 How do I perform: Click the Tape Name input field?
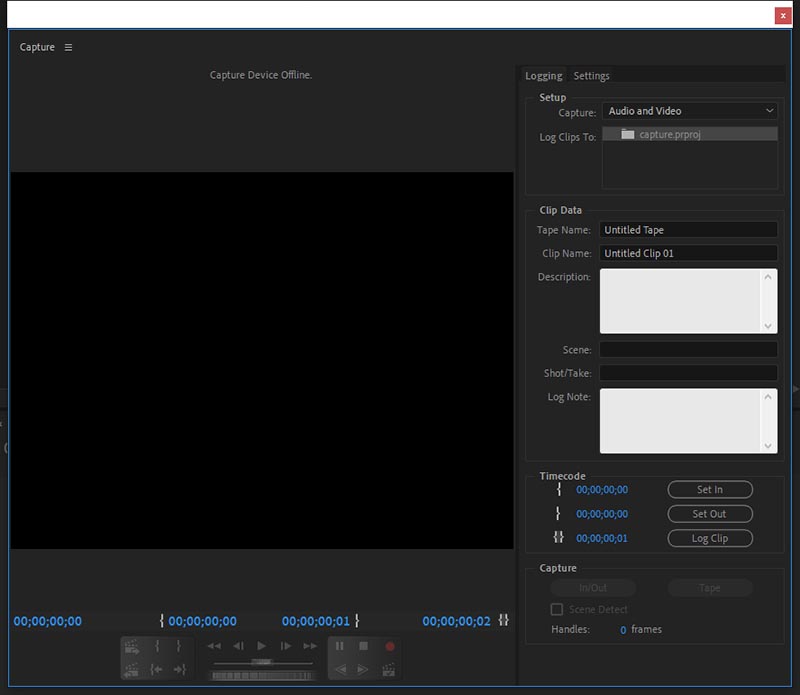point(689,230)
